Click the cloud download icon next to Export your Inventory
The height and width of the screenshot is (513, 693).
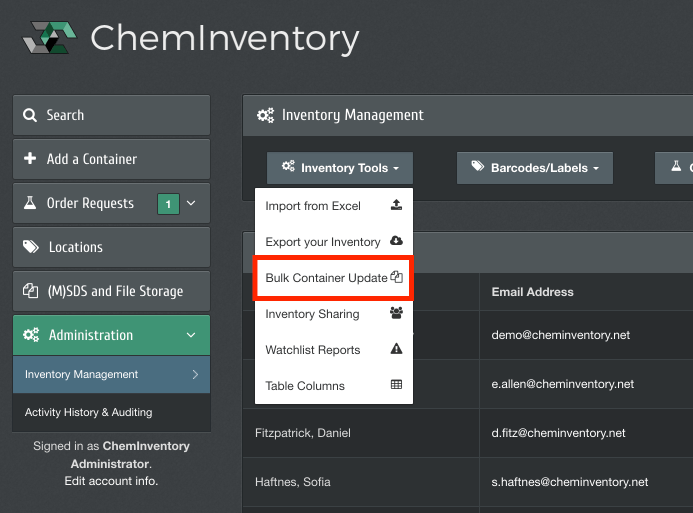coord(396,241)
